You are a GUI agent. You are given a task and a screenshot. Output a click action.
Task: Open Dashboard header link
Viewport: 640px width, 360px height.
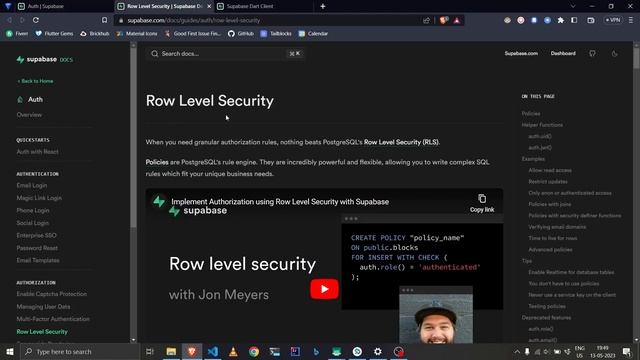563,53
